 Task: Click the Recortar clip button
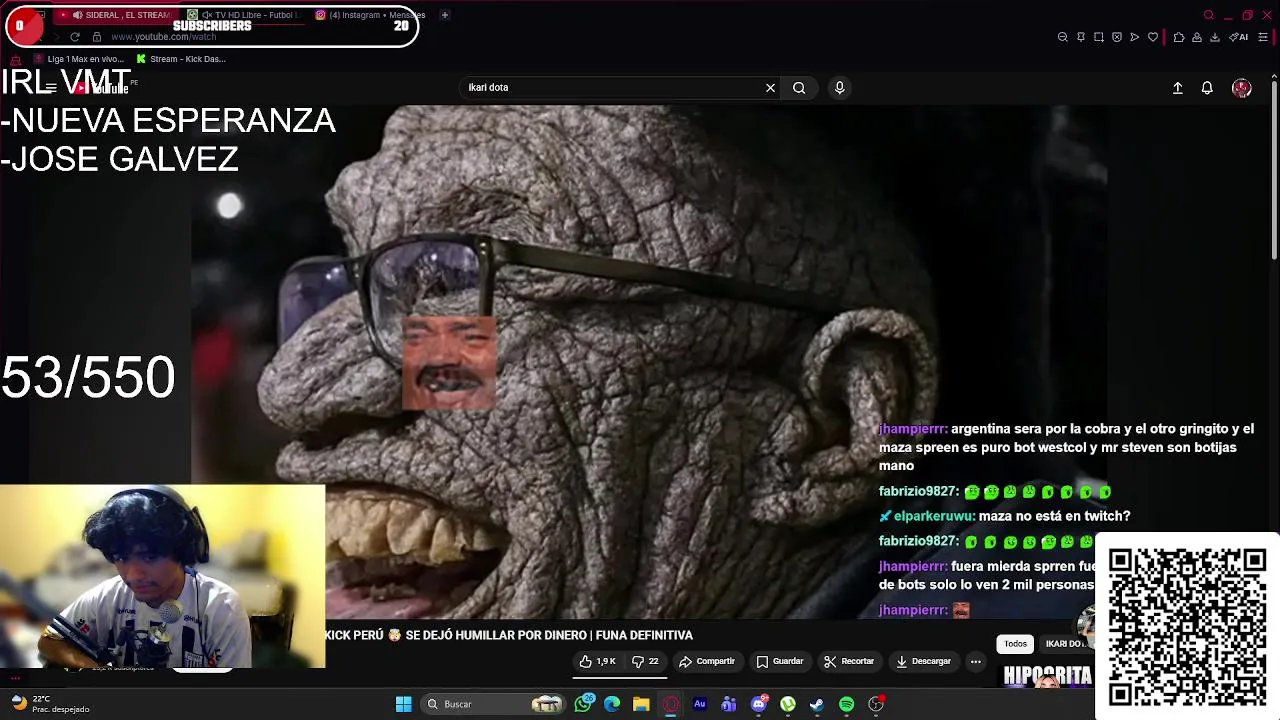(x=849, y=661)
